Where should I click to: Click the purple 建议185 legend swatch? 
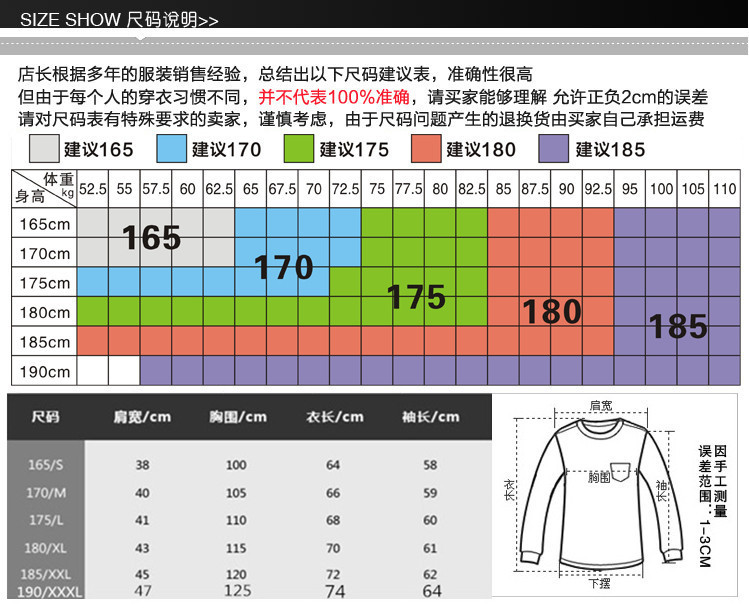pos(554,149)
